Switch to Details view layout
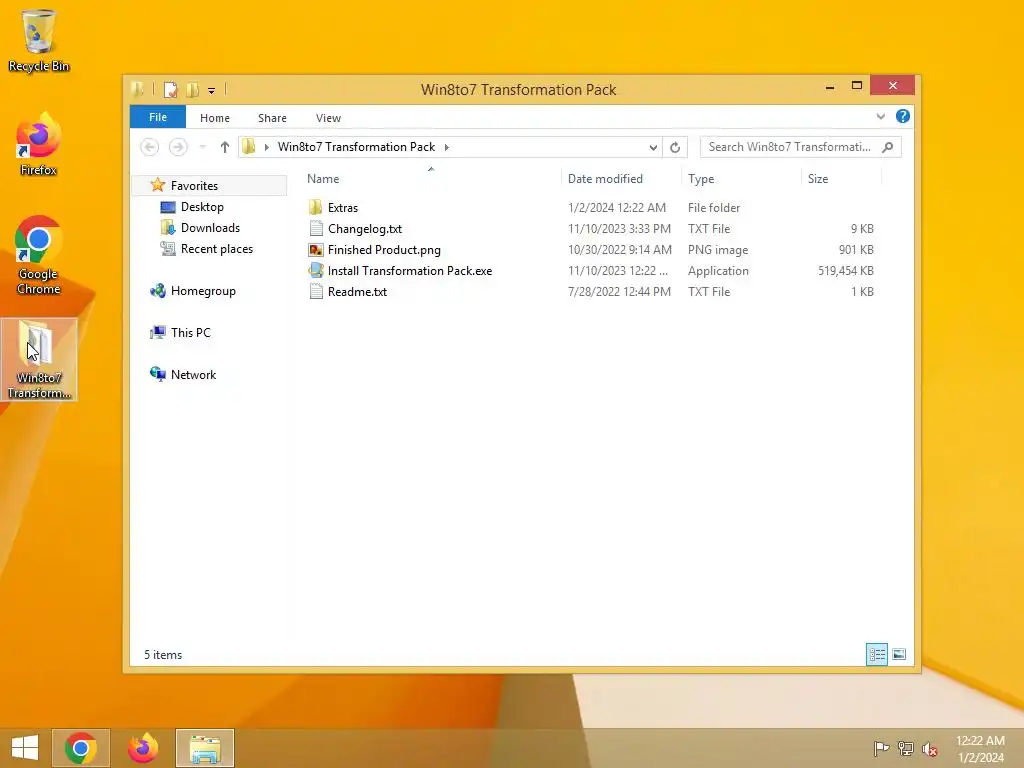 (x=876, y=654)
